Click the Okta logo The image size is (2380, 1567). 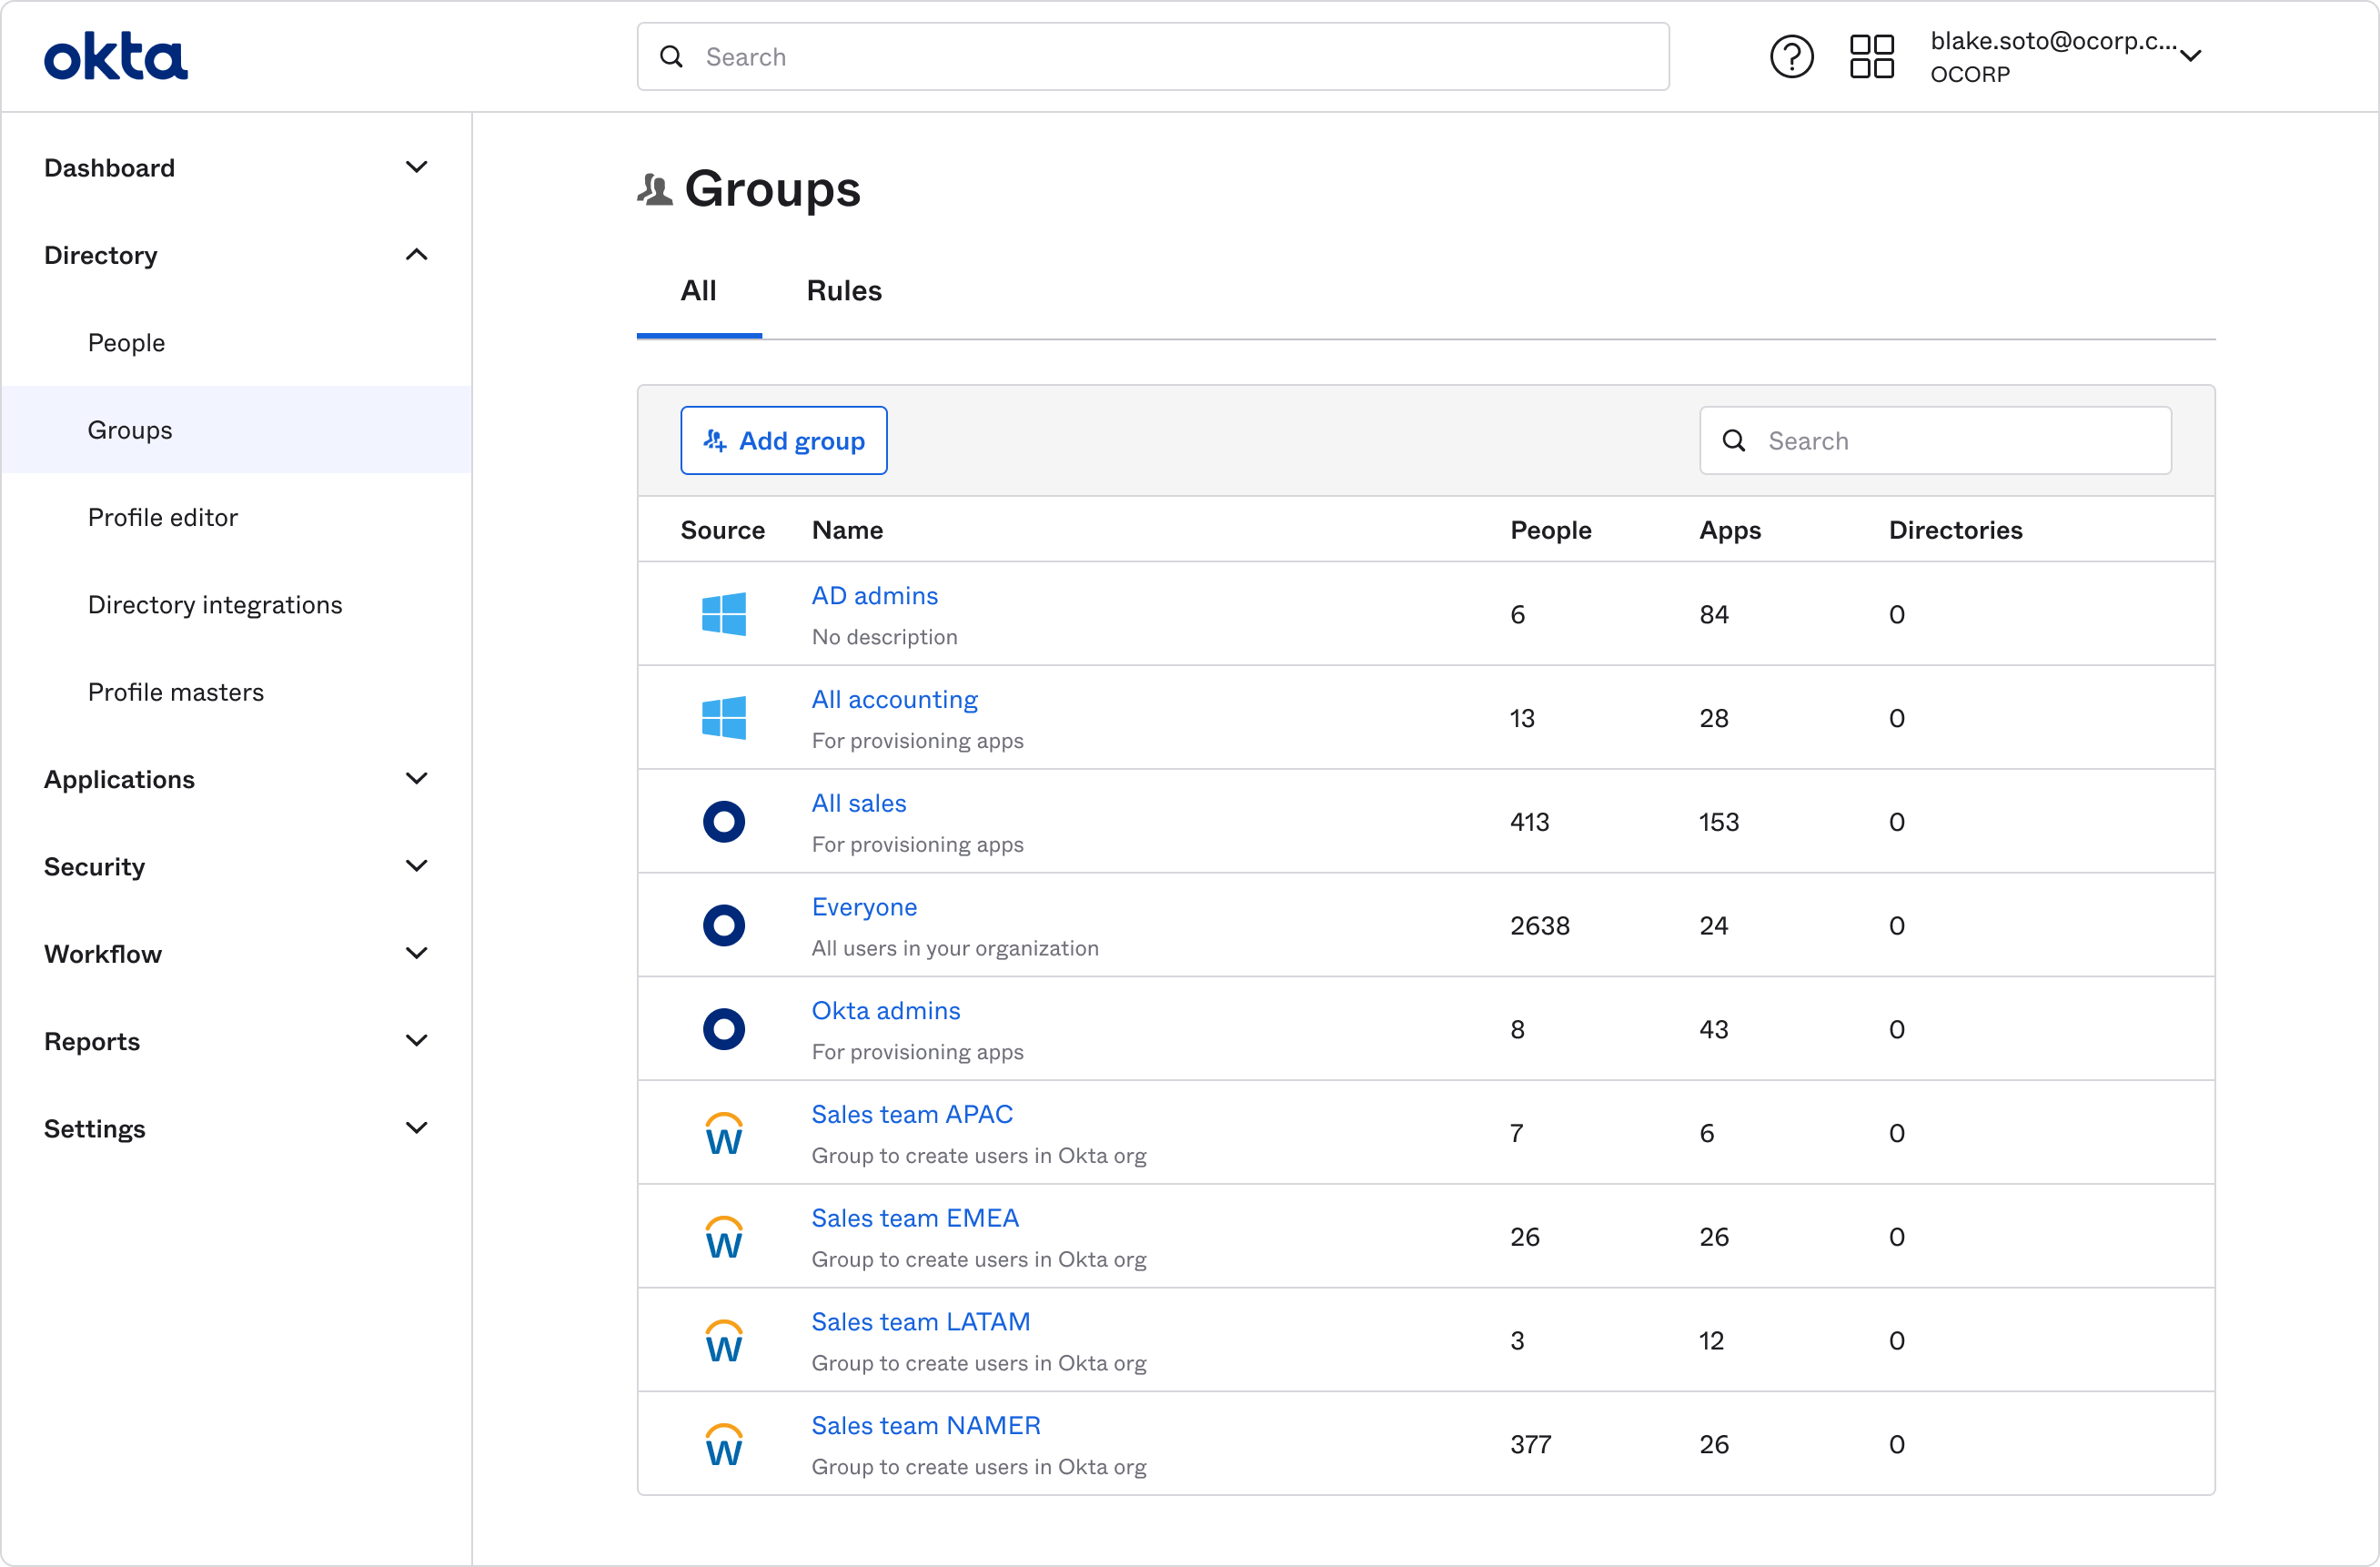(x=115, y=56)
